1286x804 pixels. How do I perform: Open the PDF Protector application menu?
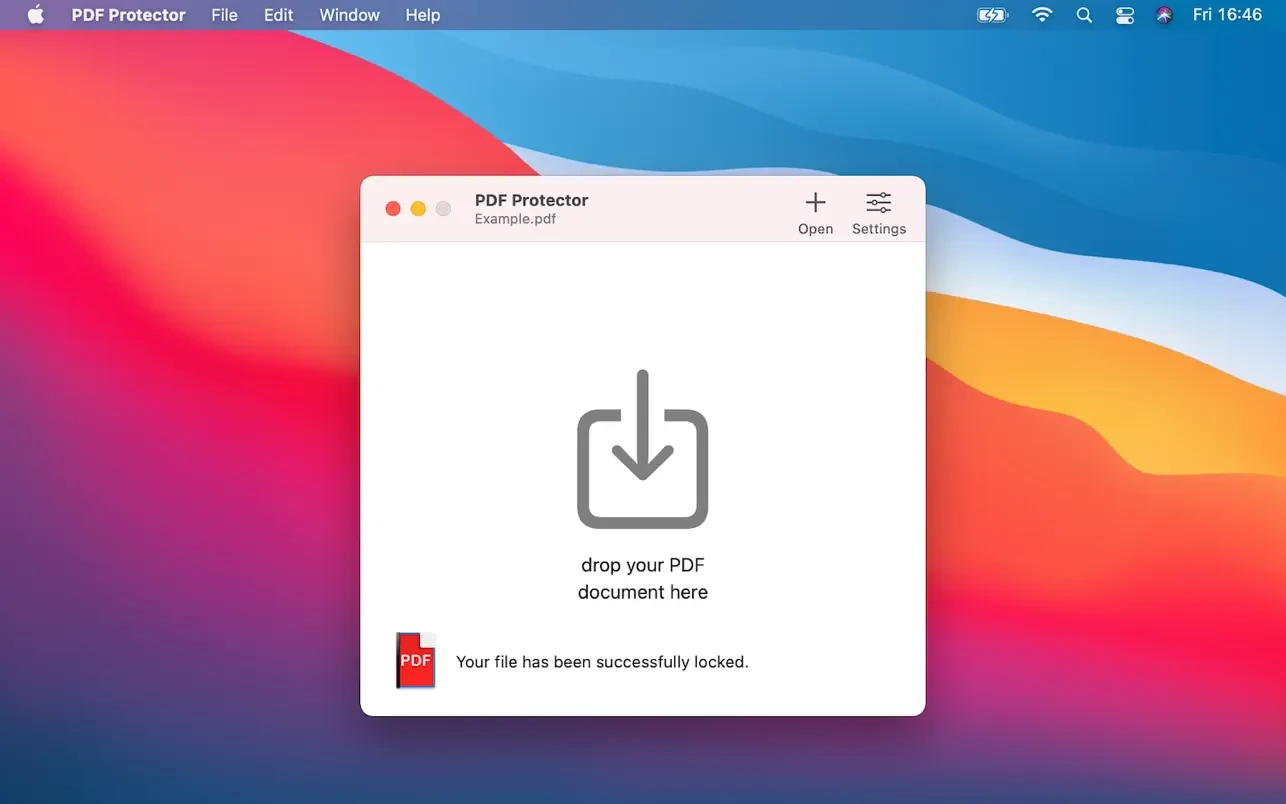[x=128, y=15]
